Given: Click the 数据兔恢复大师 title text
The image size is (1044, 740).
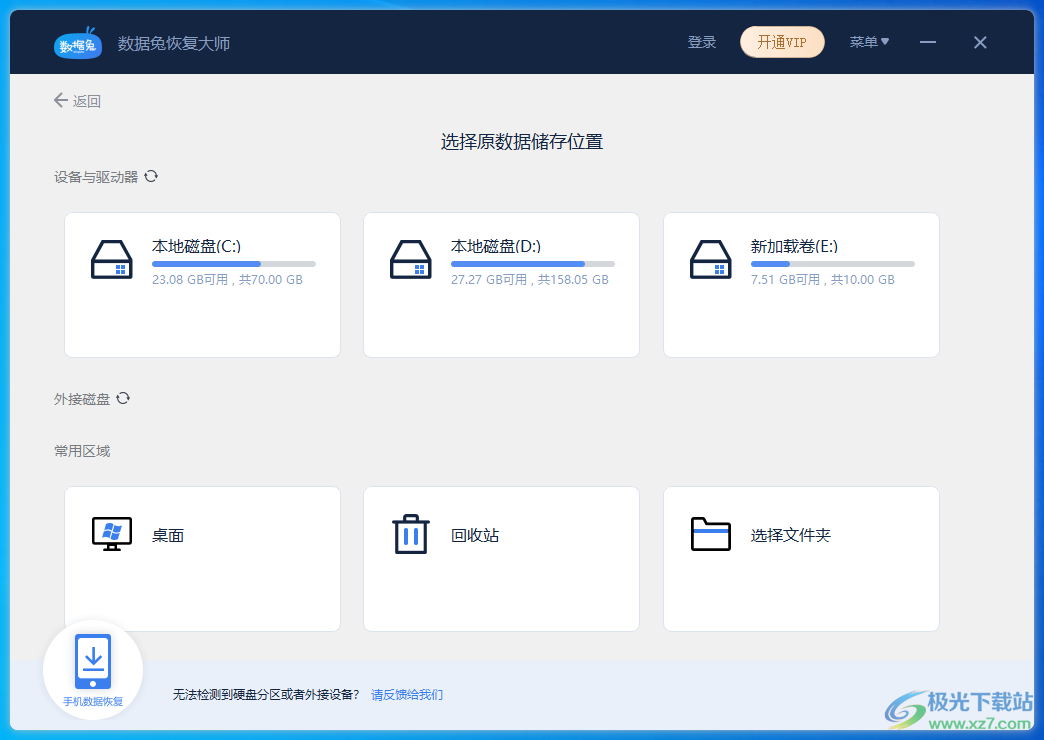Looking at the screenshot, I should click(174, 42).
